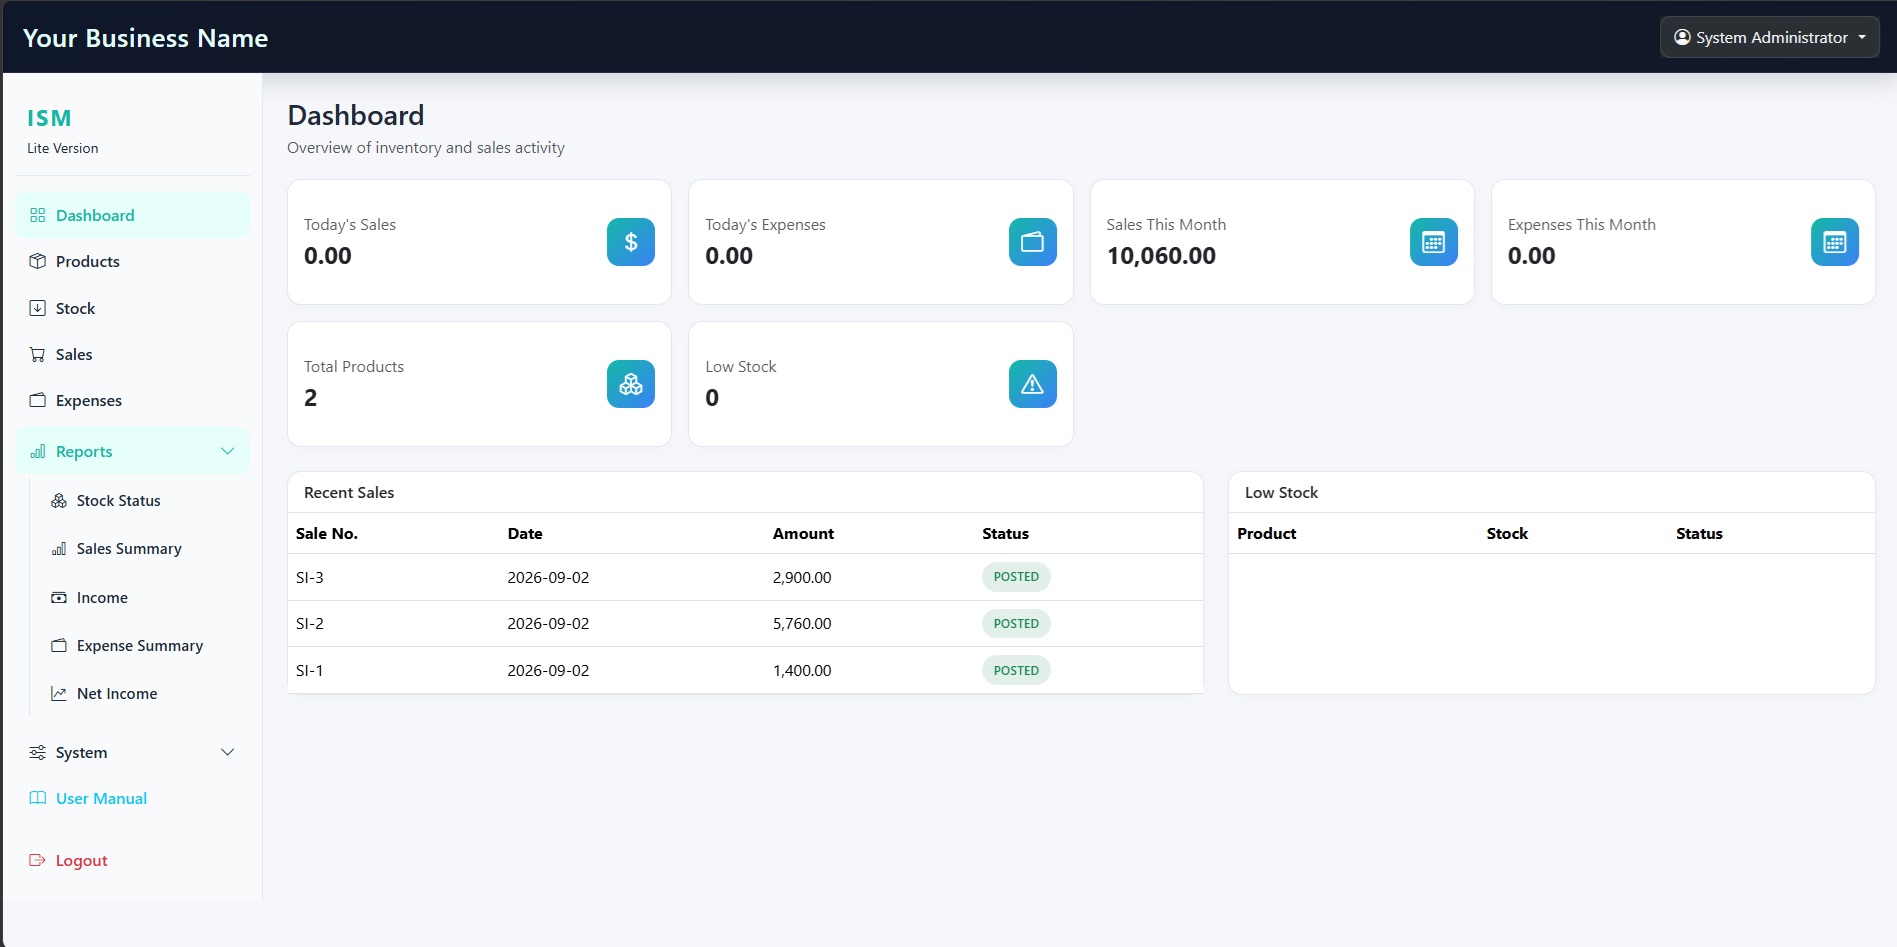Click the warning triangle icon on Low Stock card

point(1032,384)
